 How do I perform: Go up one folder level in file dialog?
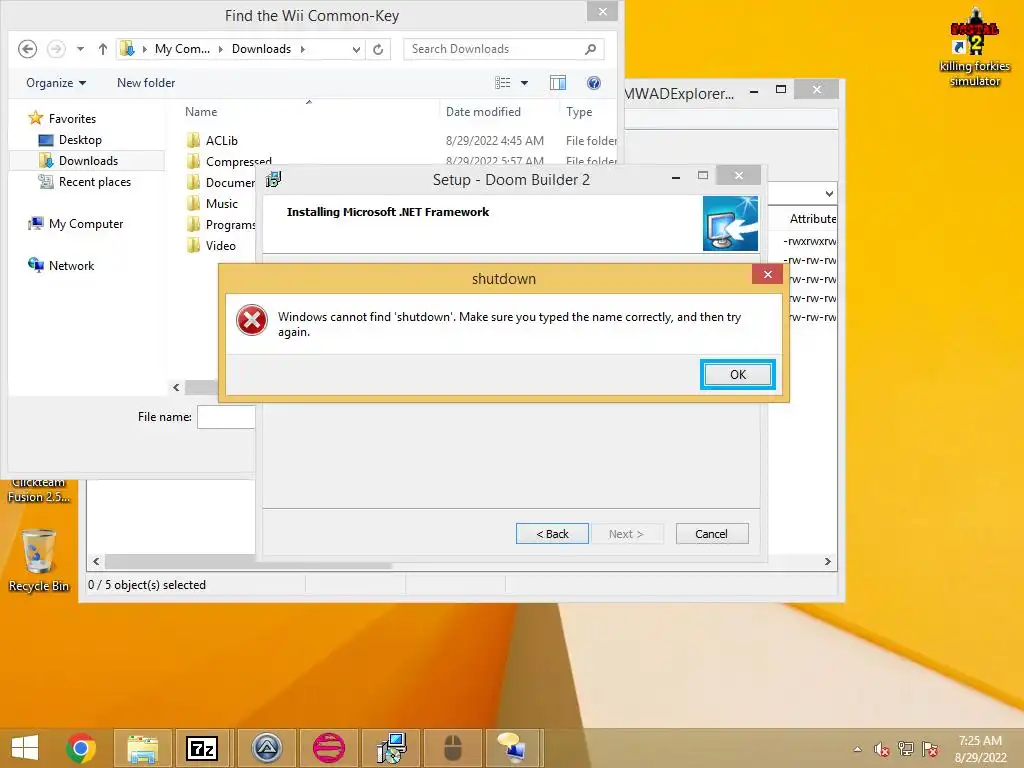pyautogui.click(x=103, y=49)
